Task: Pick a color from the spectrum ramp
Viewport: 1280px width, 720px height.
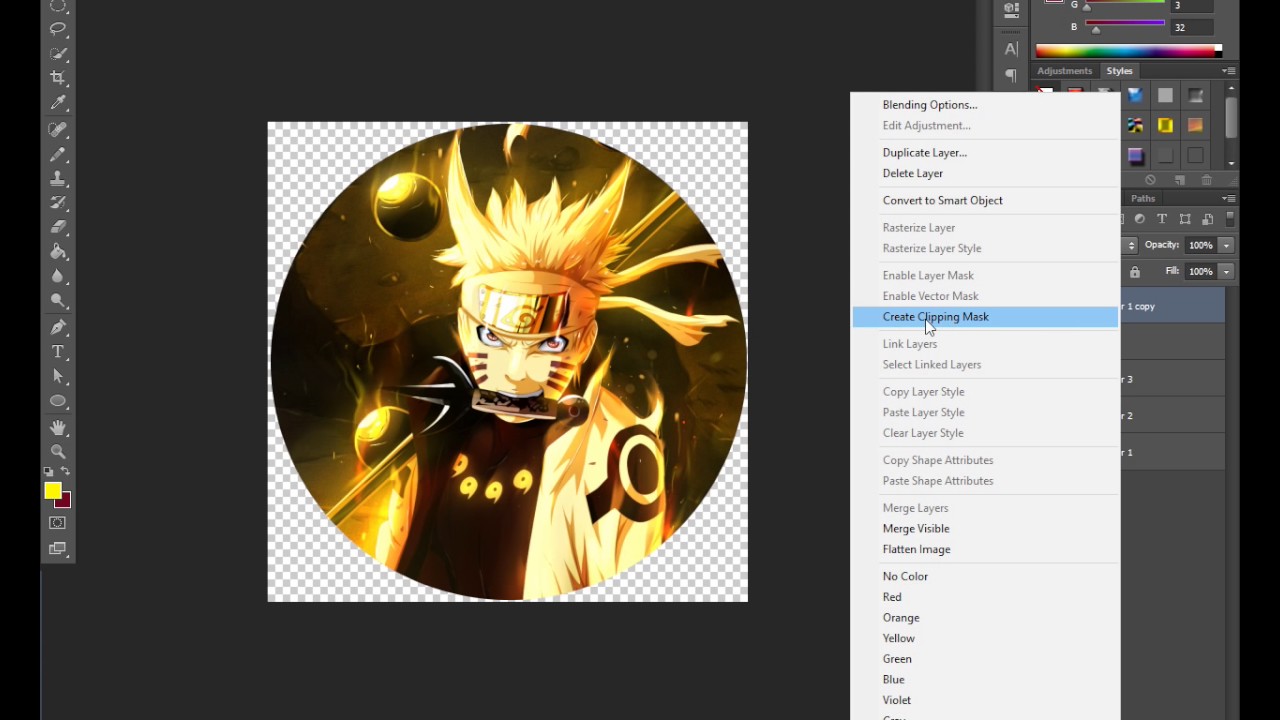Action: click(x=1128, y=51)
